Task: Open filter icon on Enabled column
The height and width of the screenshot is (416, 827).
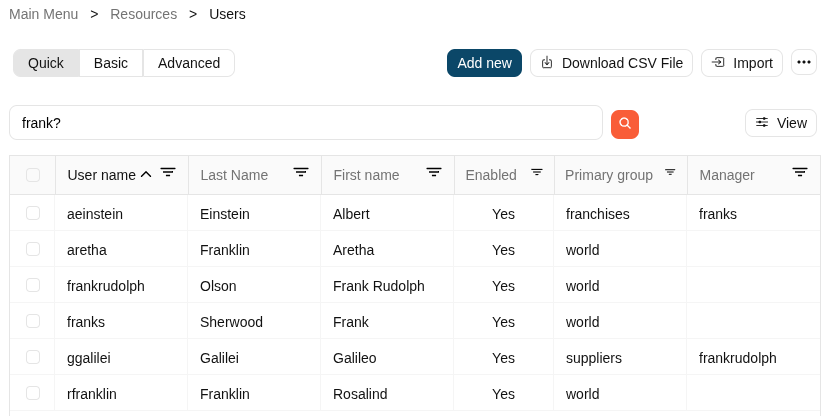Action: 537,173
